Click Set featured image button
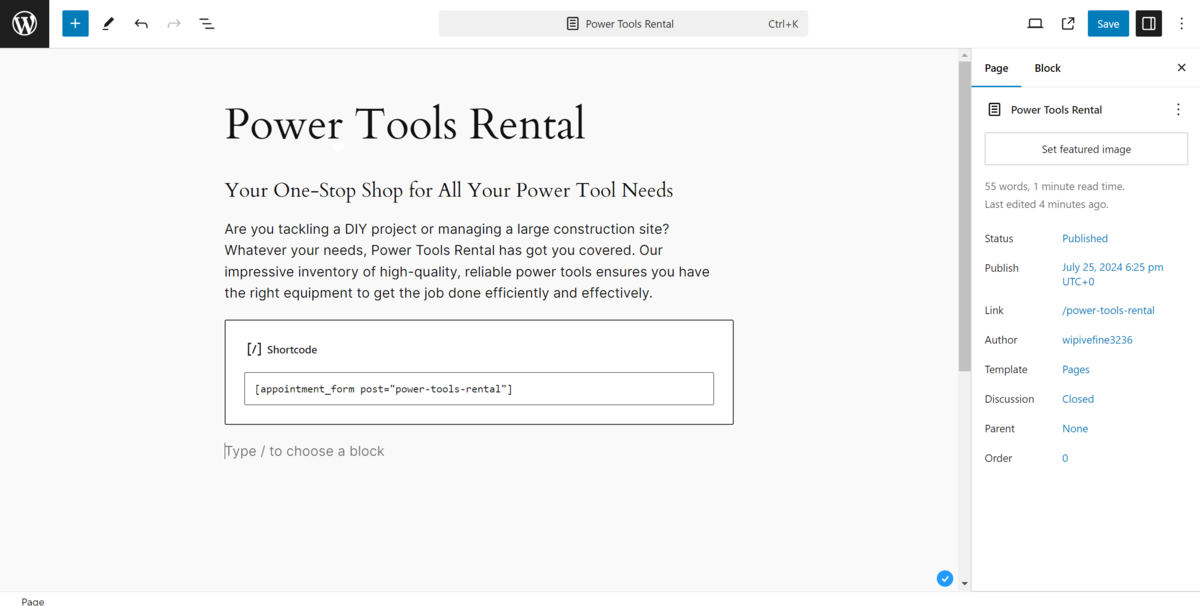 point(1086,149)
